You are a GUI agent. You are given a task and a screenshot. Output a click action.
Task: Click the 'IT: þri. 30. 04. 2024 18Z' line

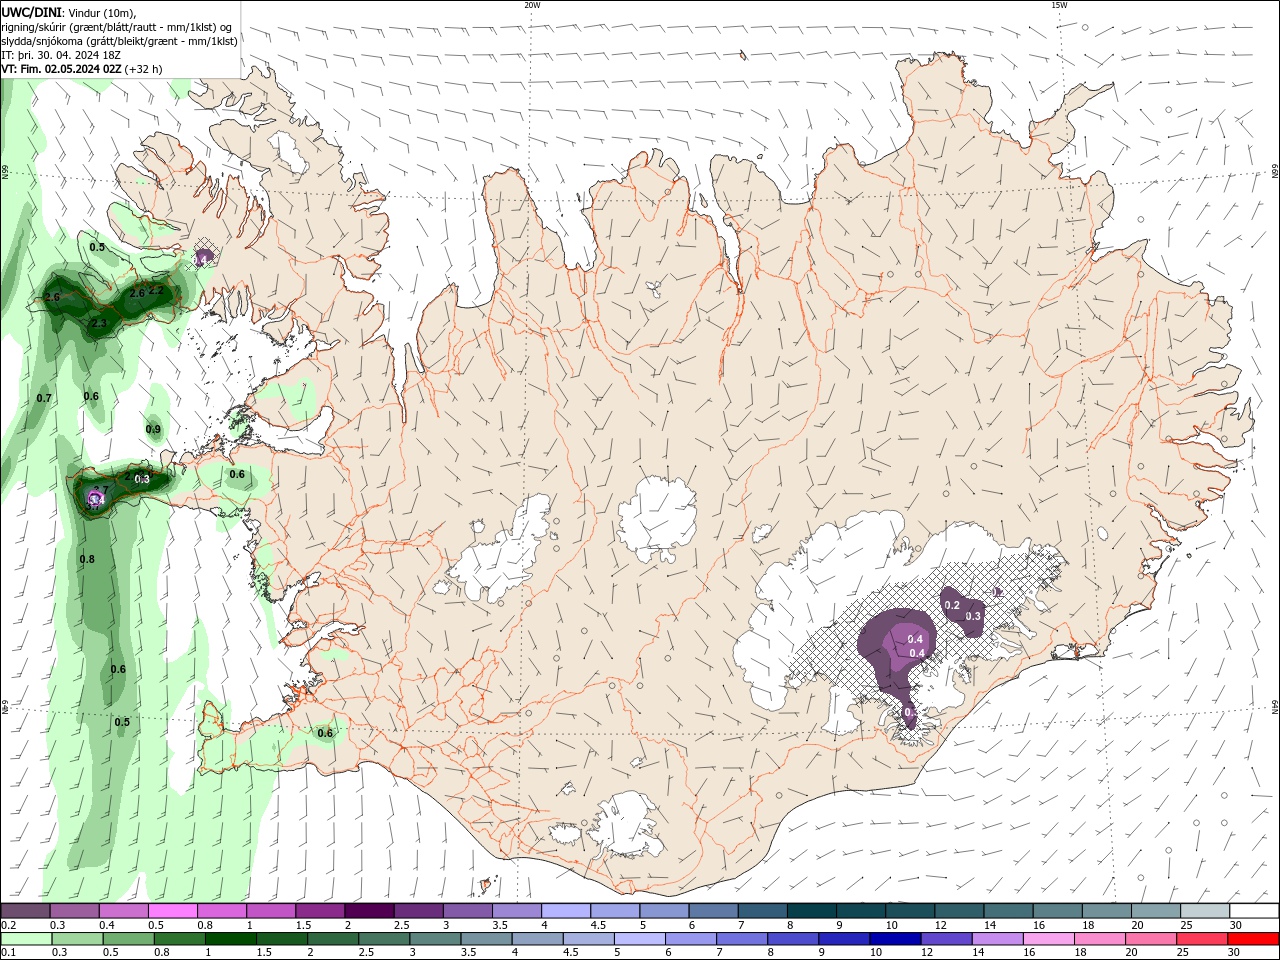pyautogui.click(x=61, y=55)
